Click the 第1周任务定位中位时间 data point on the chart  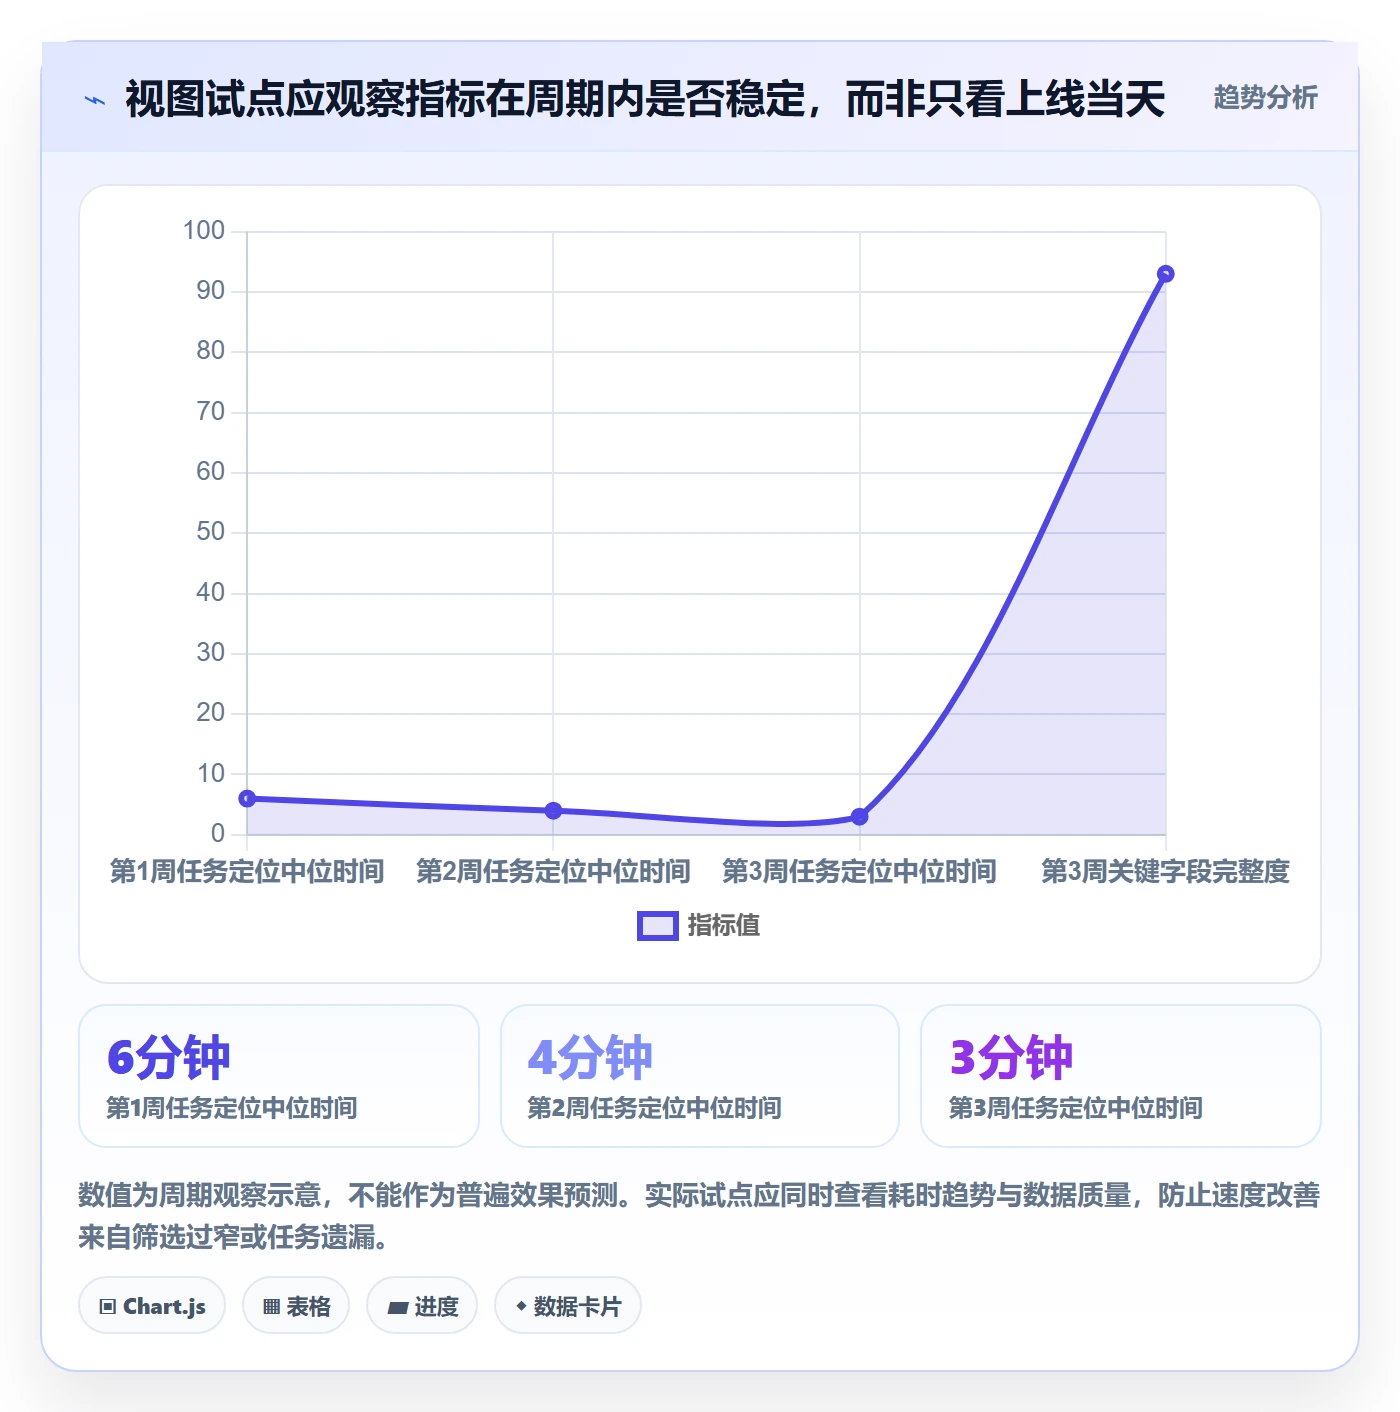(x=247, y=798)
